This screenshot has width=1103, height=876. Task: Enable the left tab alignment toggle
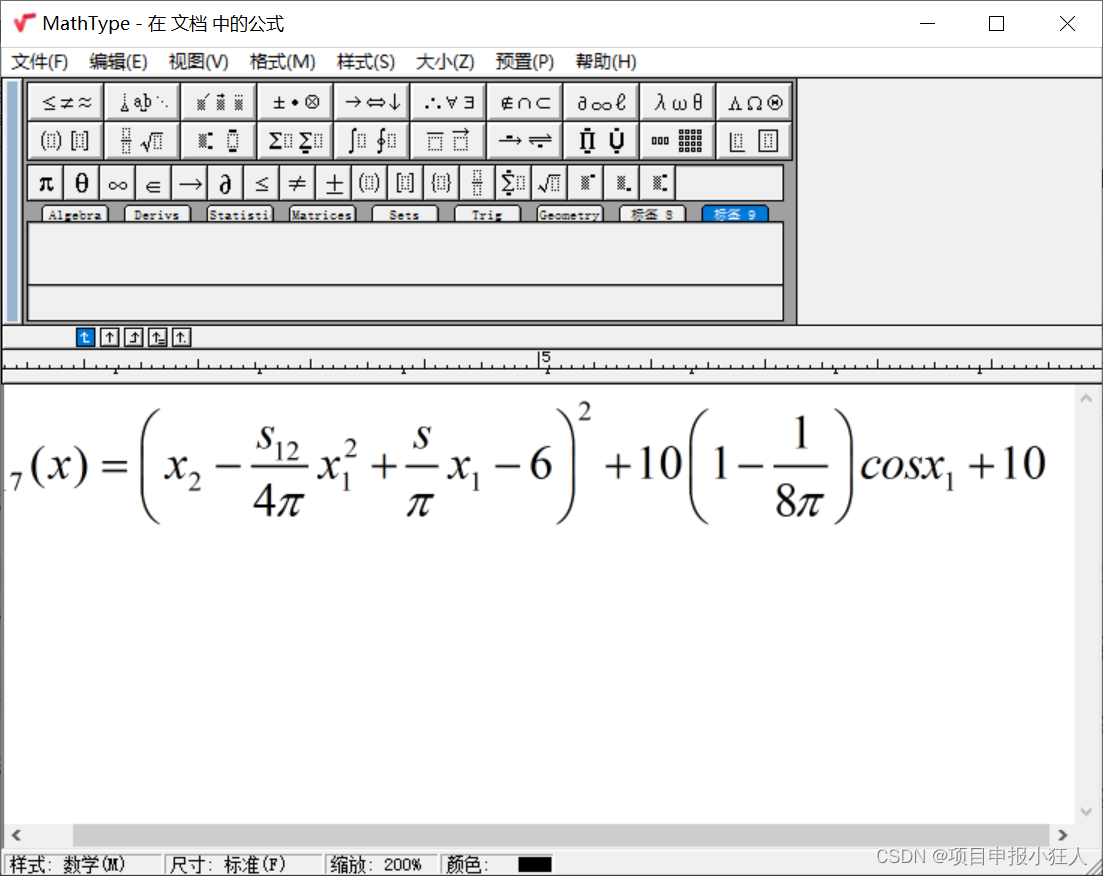click(x=85, y=337)
